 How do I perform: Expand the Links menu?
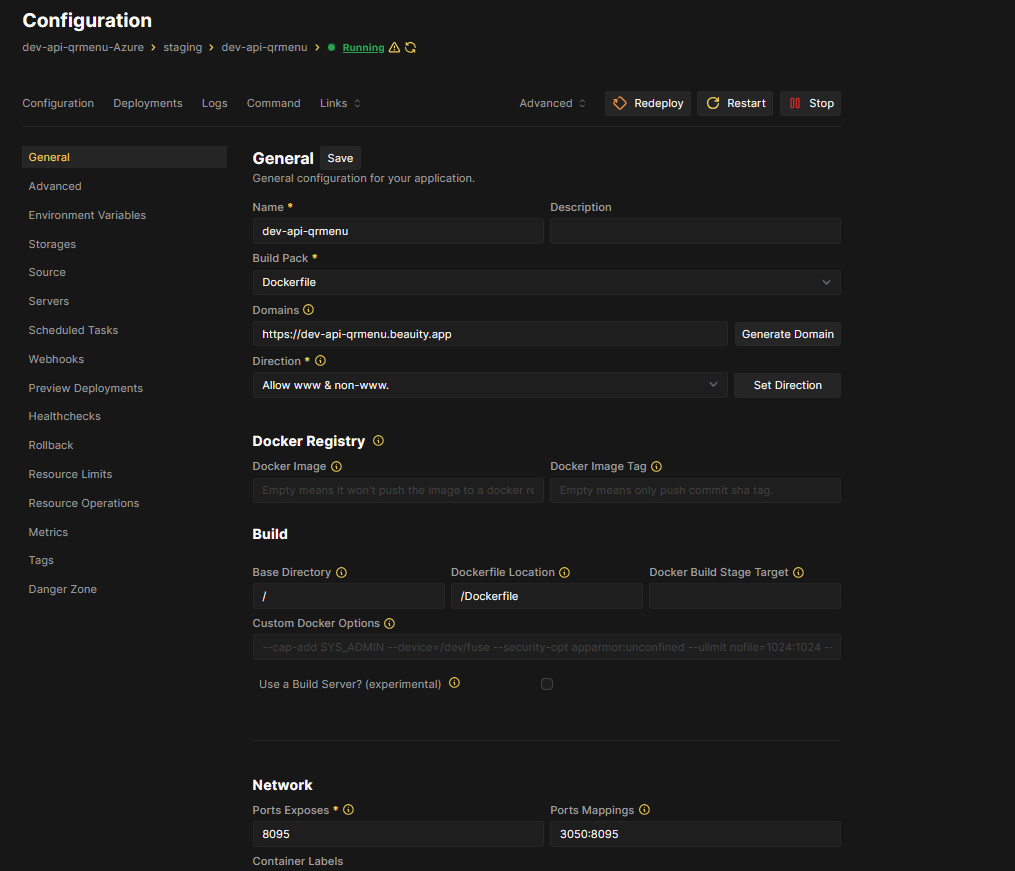pos(340,104)
